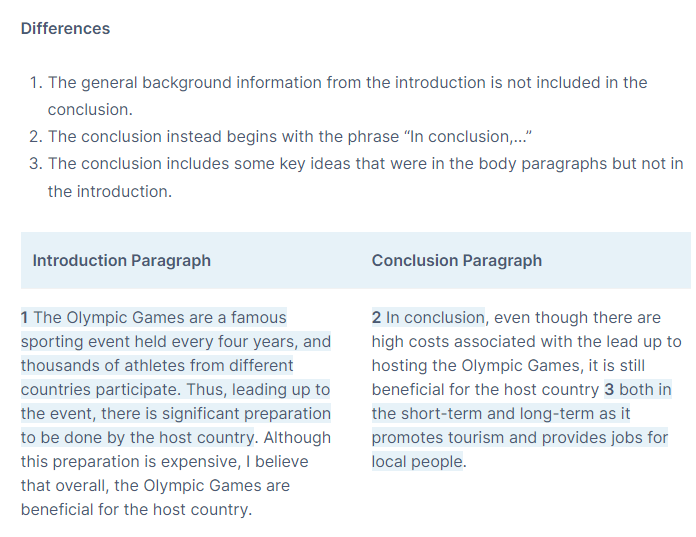Click the highlighted line "thousands of athletes from different"

pos(157,366)
